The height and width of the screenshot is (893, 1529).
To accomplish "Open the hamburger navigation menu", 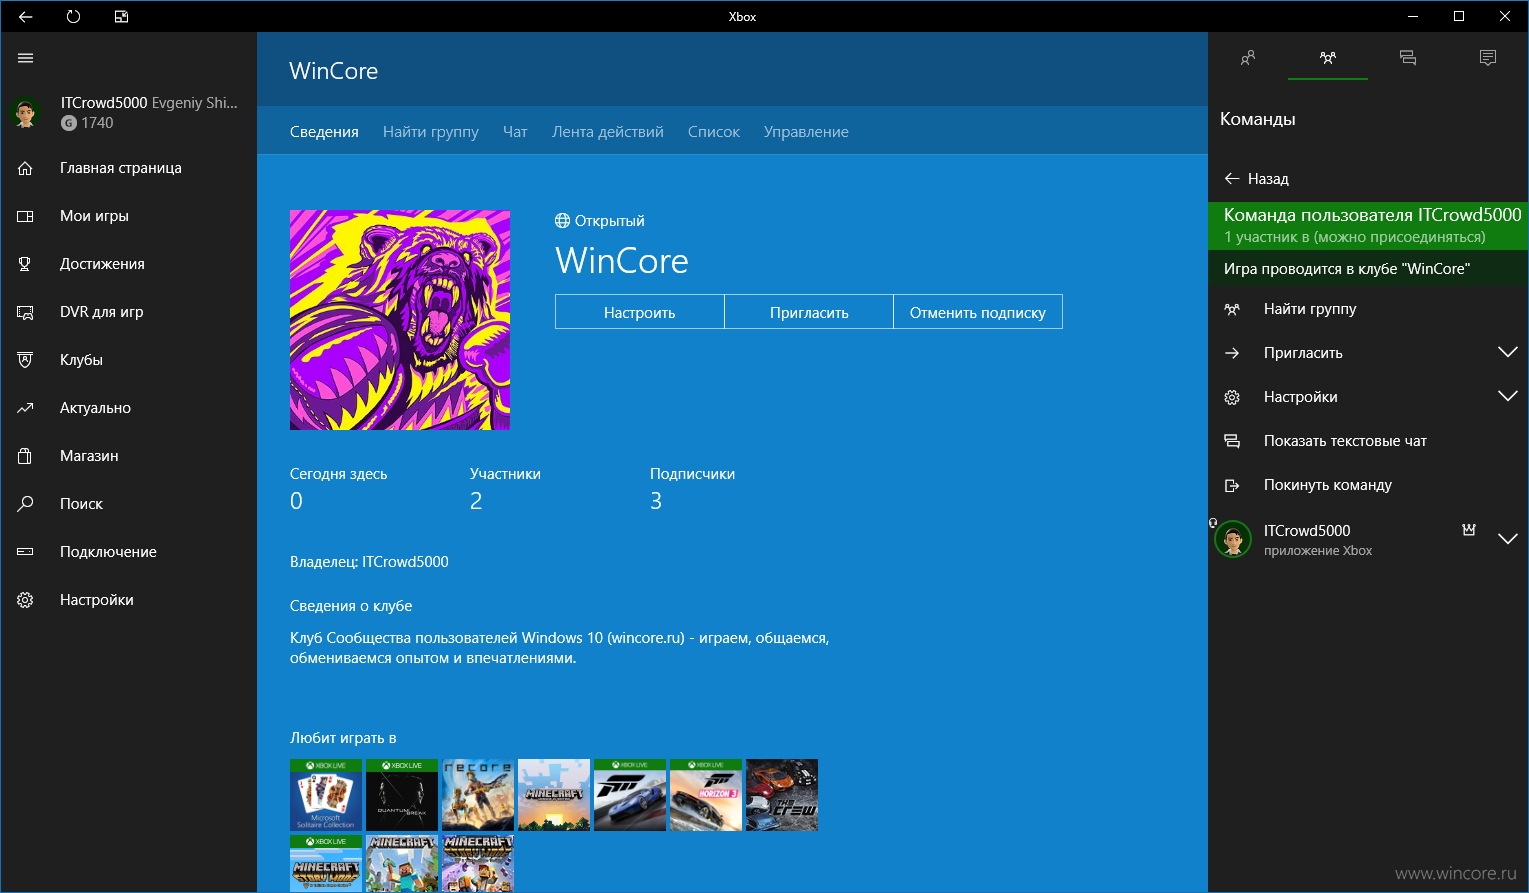I will 26,58.
